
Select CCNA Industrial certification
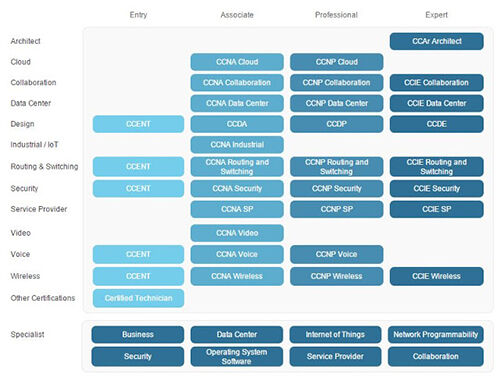tap(237, 145)
